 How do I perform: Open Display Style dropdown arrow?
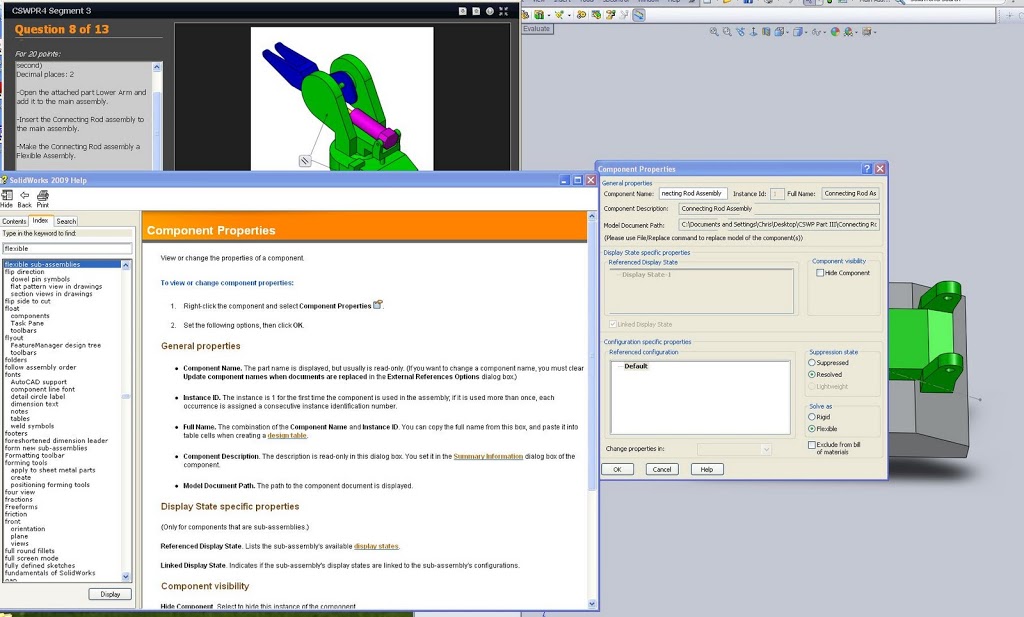point(806,33)
